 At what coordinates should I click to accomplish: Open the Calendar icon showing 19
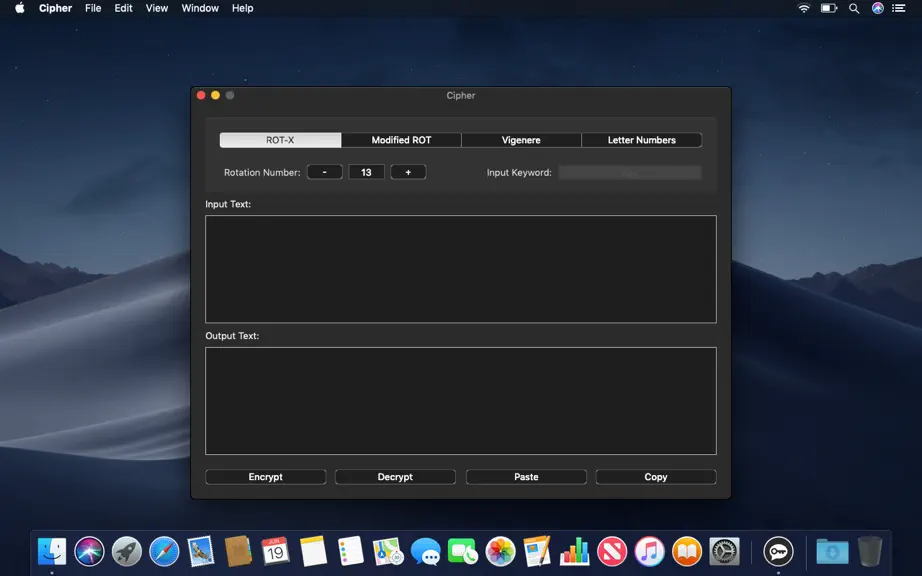click(x=275, y=552)
